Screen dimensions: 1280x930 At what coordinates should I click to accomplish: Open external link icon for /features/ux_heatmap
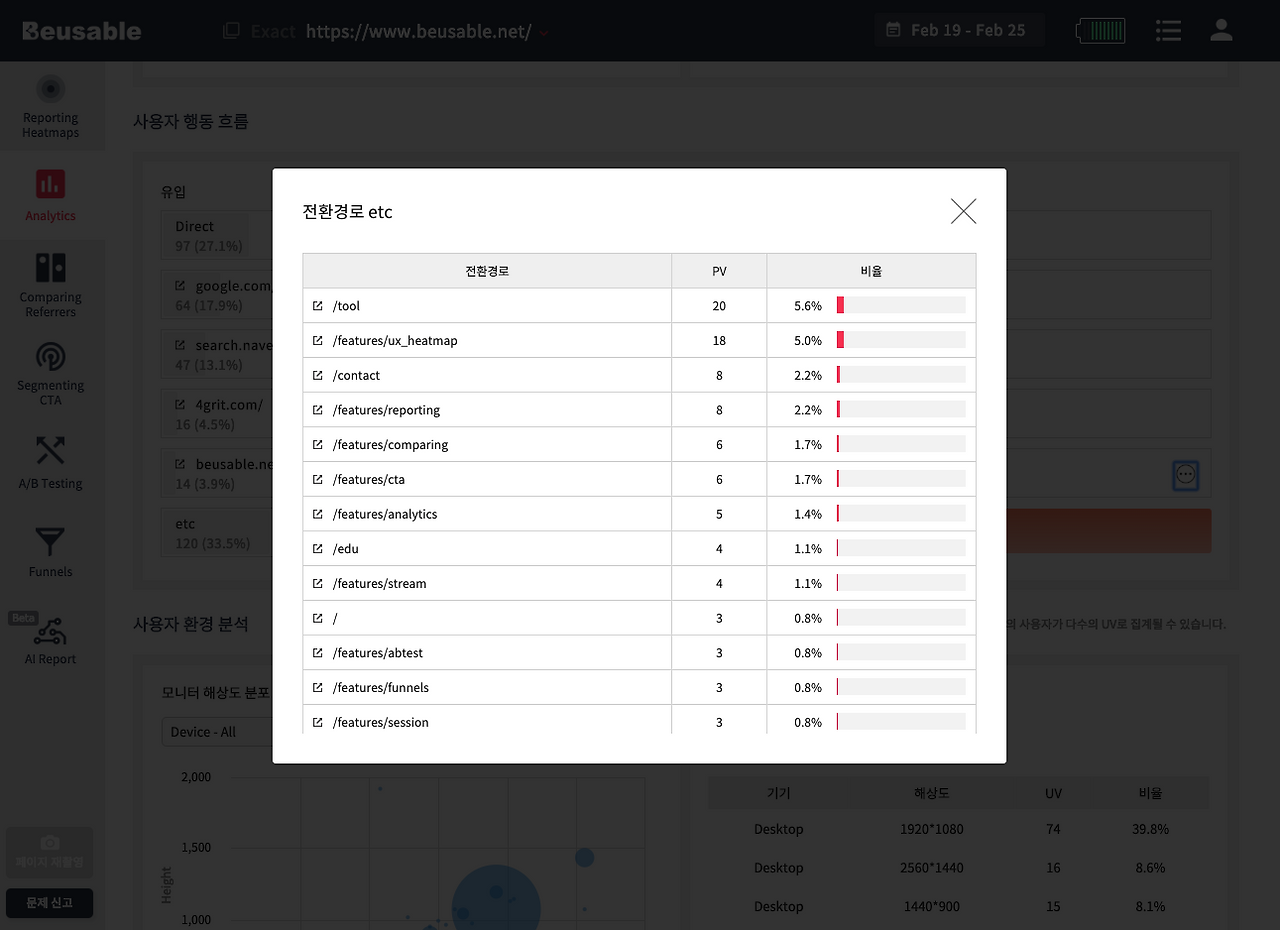[318, 341]
